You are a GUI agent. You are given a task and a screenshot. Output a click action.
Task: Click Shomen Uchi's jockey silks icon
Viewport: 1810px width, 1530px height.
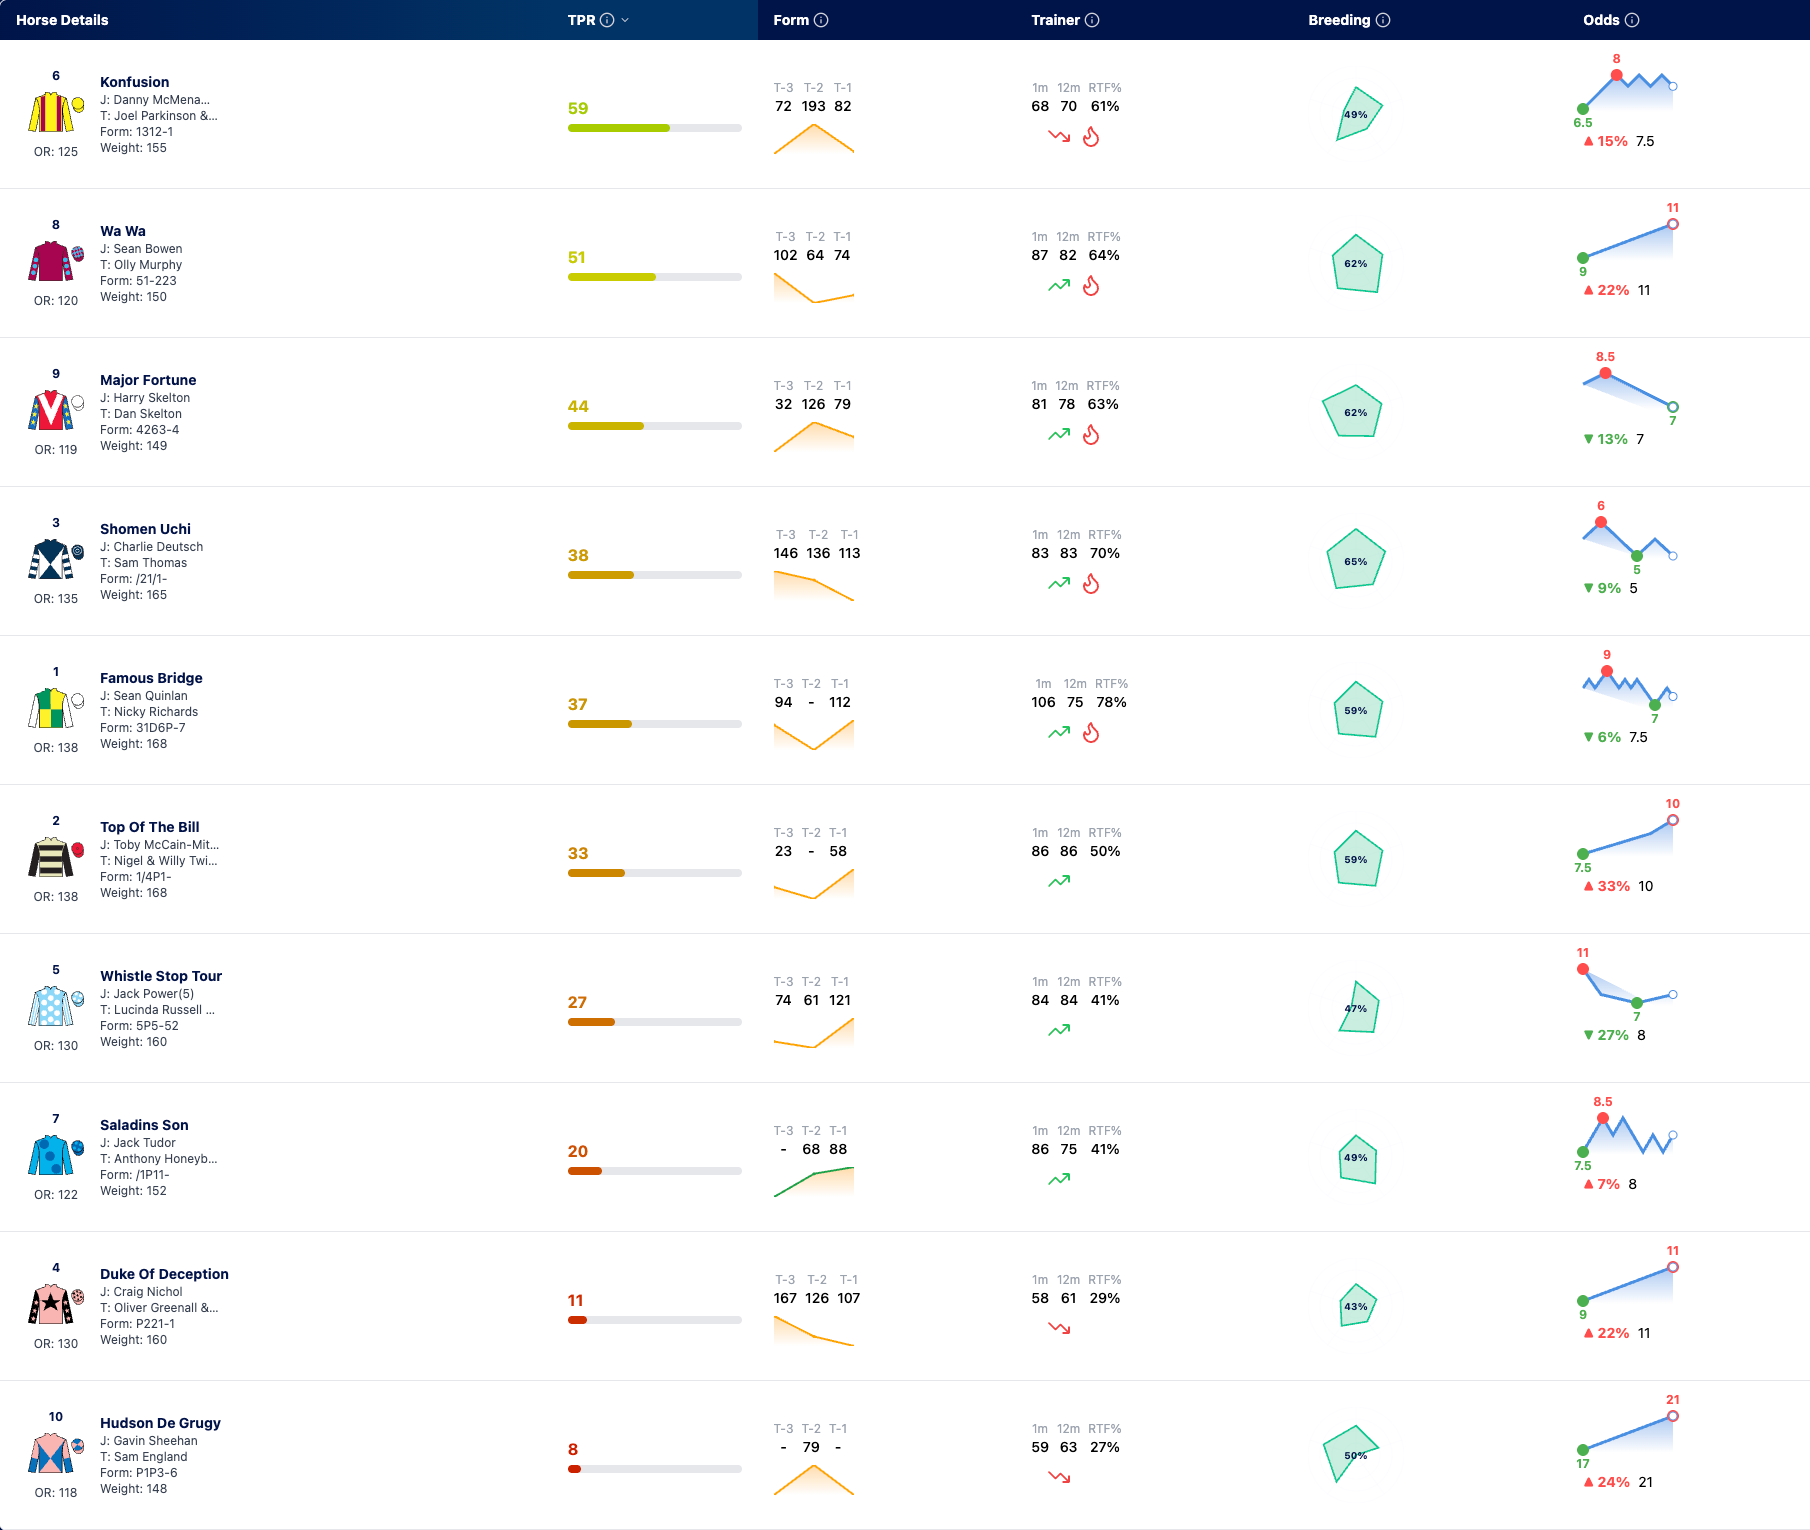click(51, 560)
